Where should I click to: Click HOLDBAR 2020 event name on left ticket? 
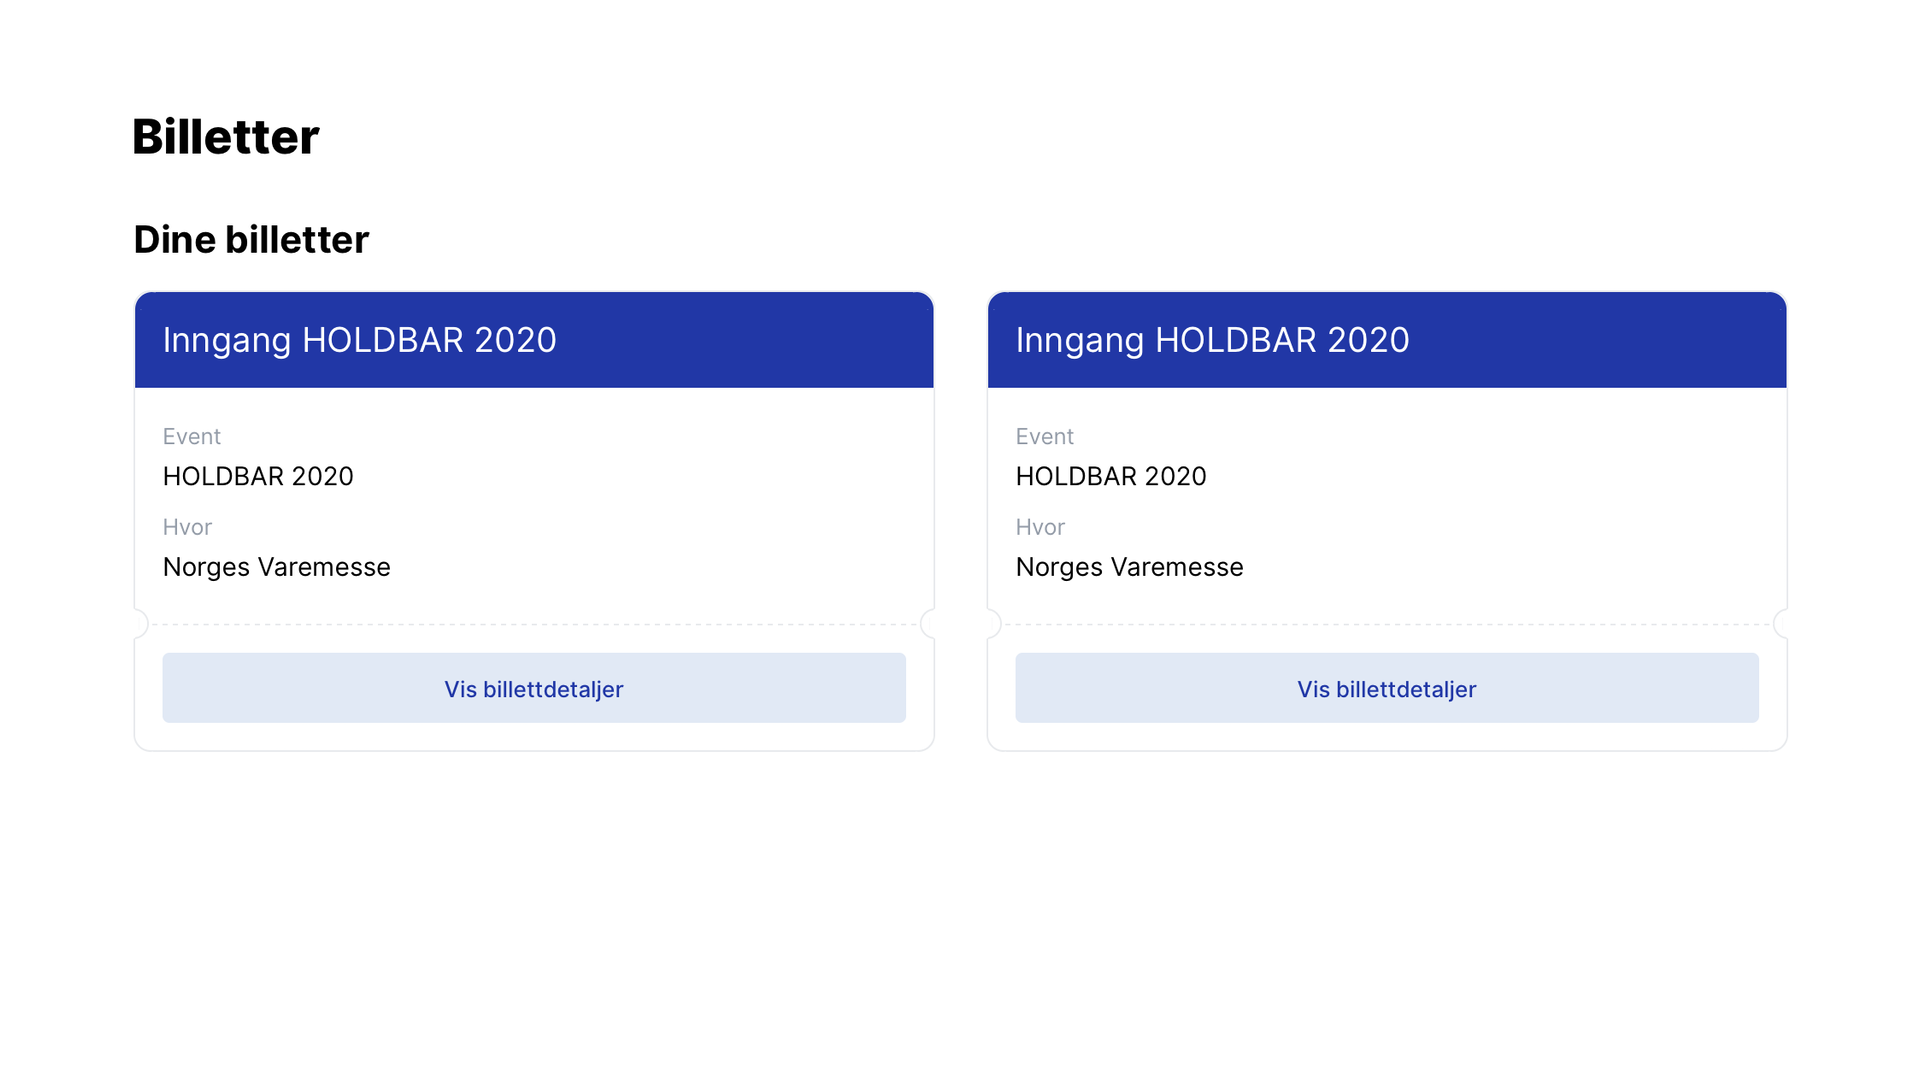[258, 476]
